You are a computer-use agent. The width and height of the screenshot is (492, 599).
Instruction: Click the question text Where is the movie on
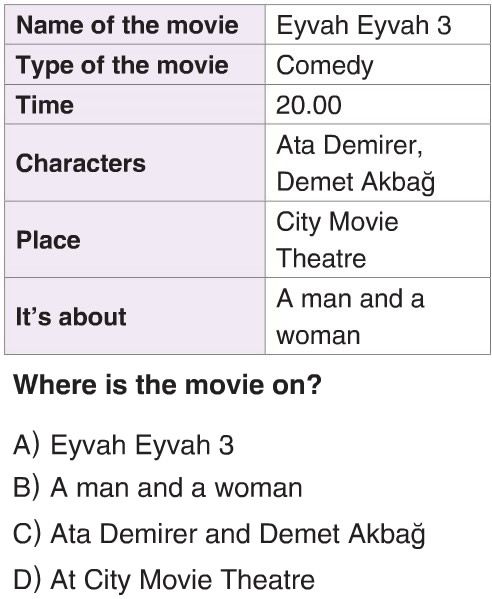pos(168,385)
